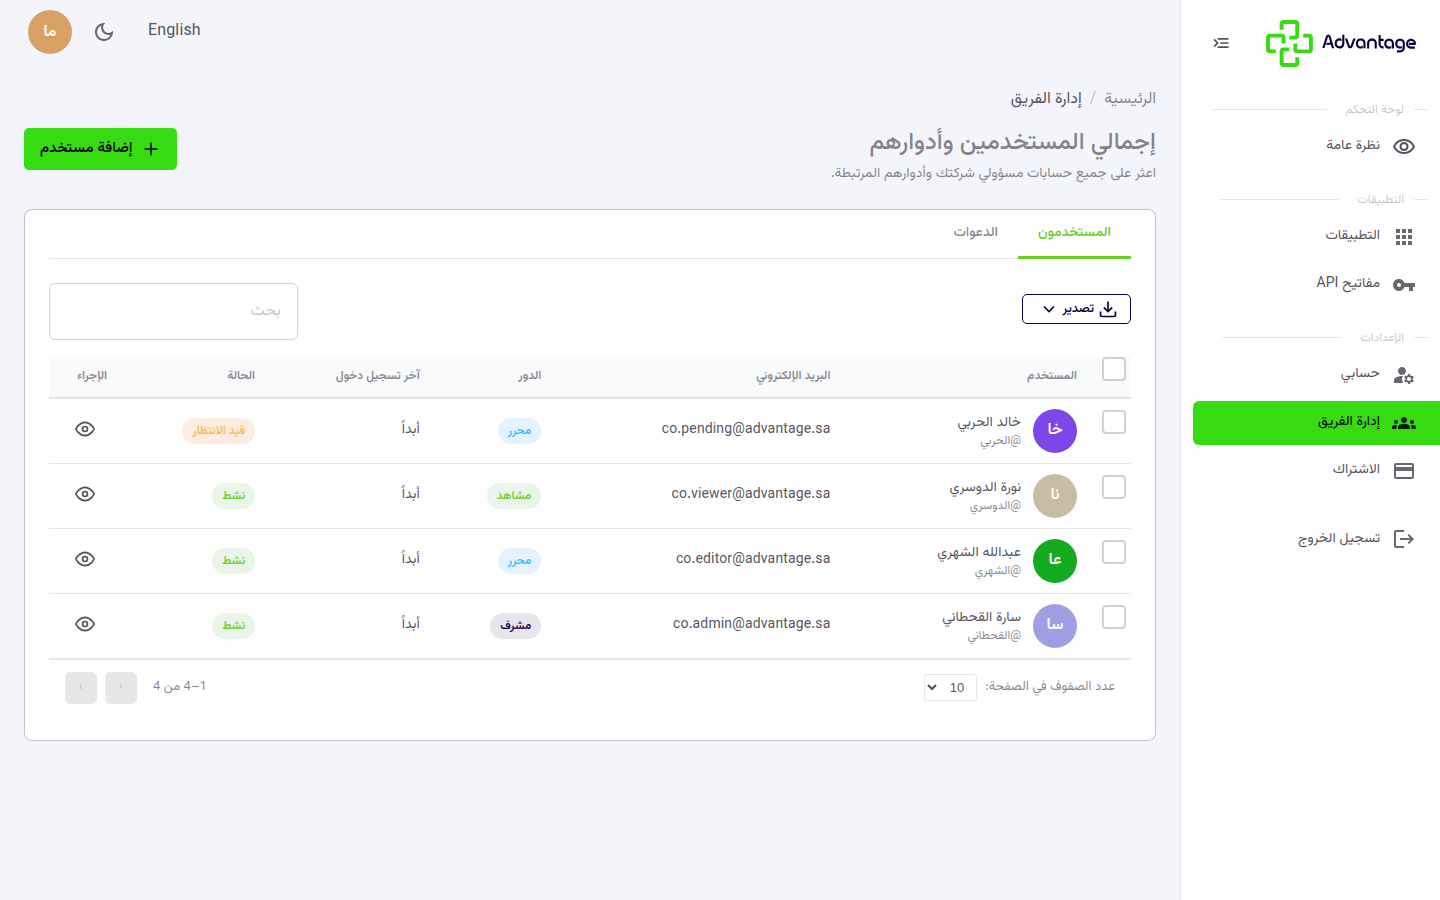This screenshot has height=900, width=1440.
Task: Click the previous page pagination arrow
Action: [121, 688]
